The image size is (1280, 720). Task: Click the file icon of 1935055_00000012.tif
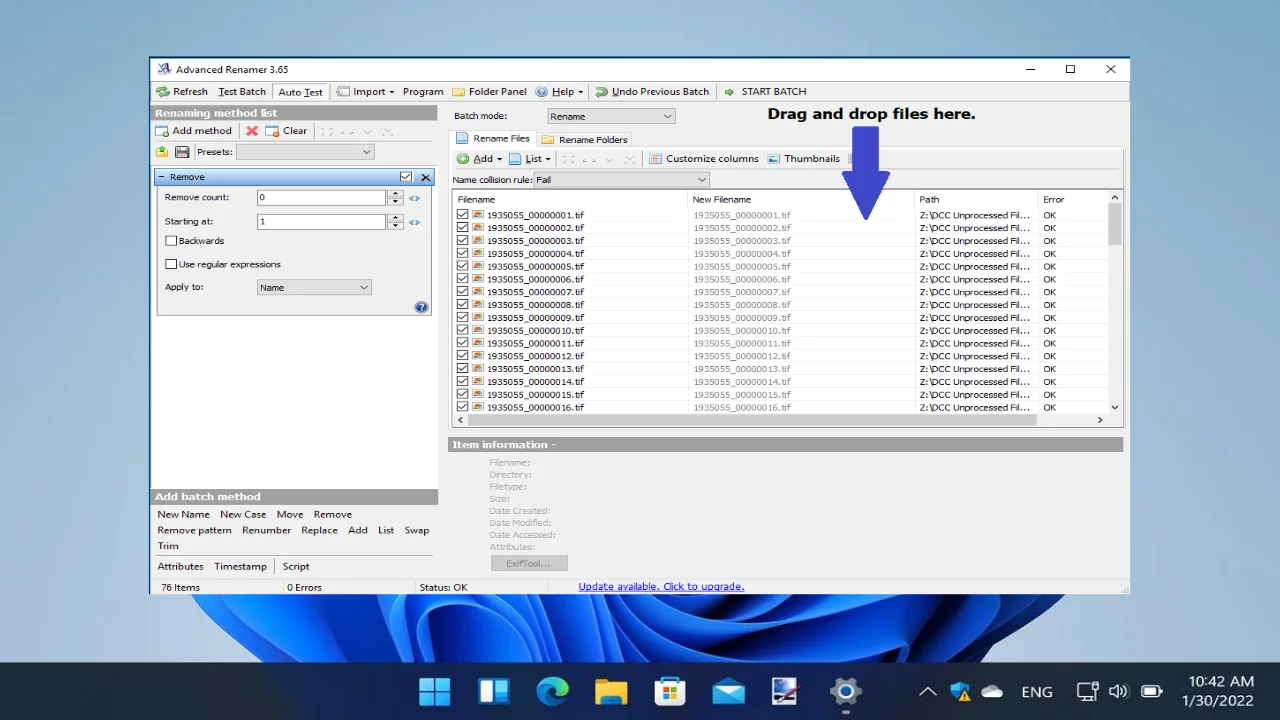(478, 356)
